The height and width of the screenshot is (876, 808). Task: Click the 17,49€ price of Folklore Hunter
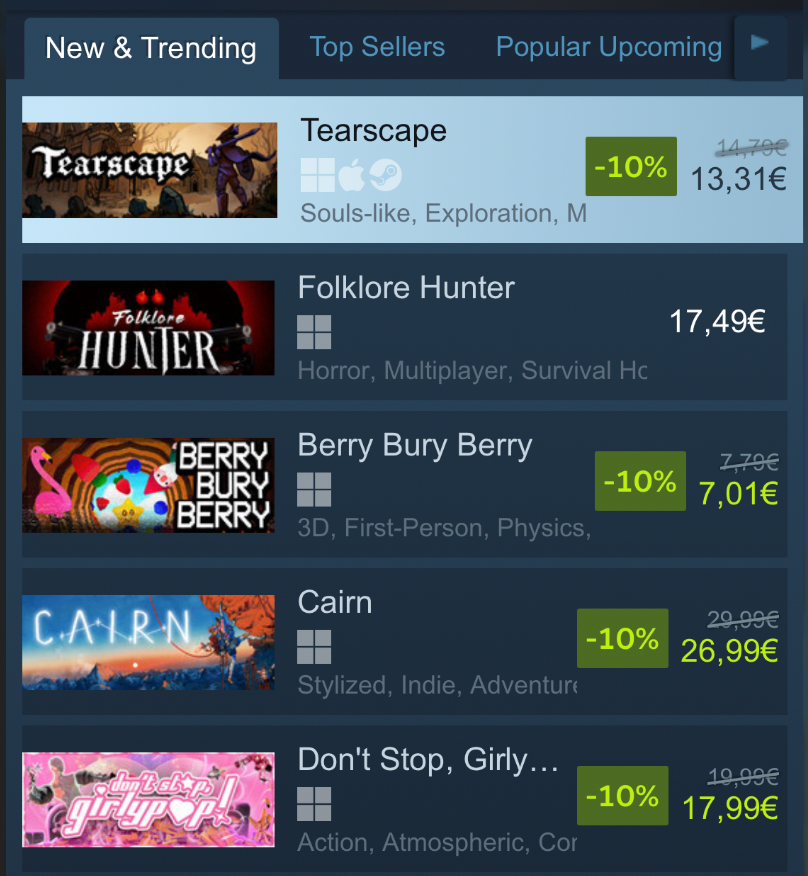pyautogui.click(x=717, y=321)
